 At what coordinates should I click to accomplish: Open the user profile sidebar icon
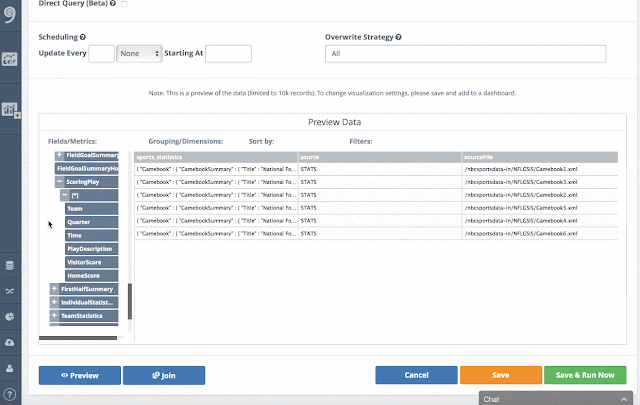[x=10, y=368]
